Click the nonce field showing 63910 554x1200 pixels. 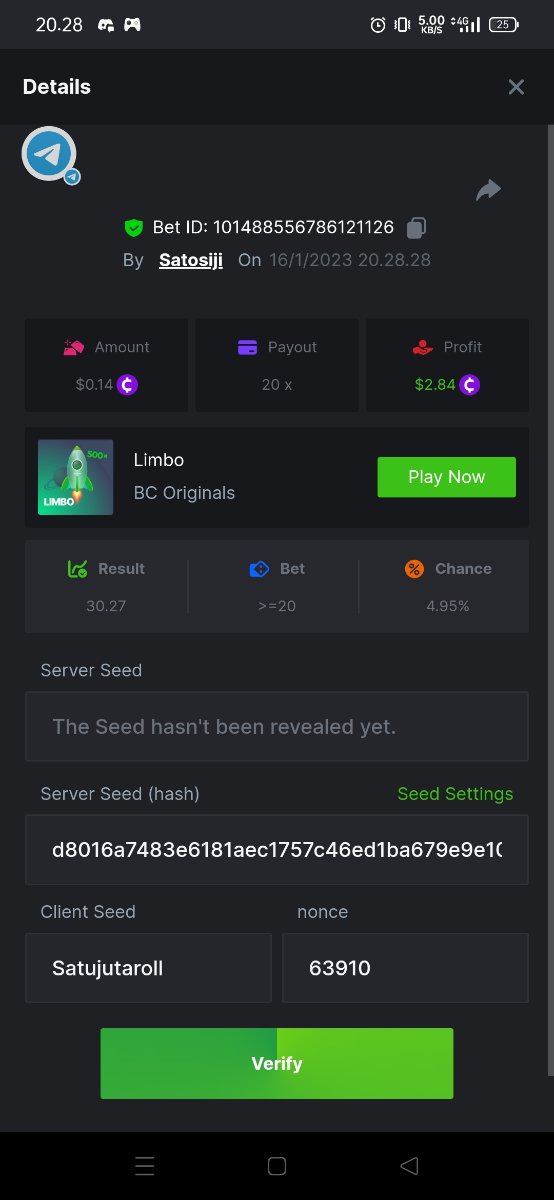coord(405,968)
